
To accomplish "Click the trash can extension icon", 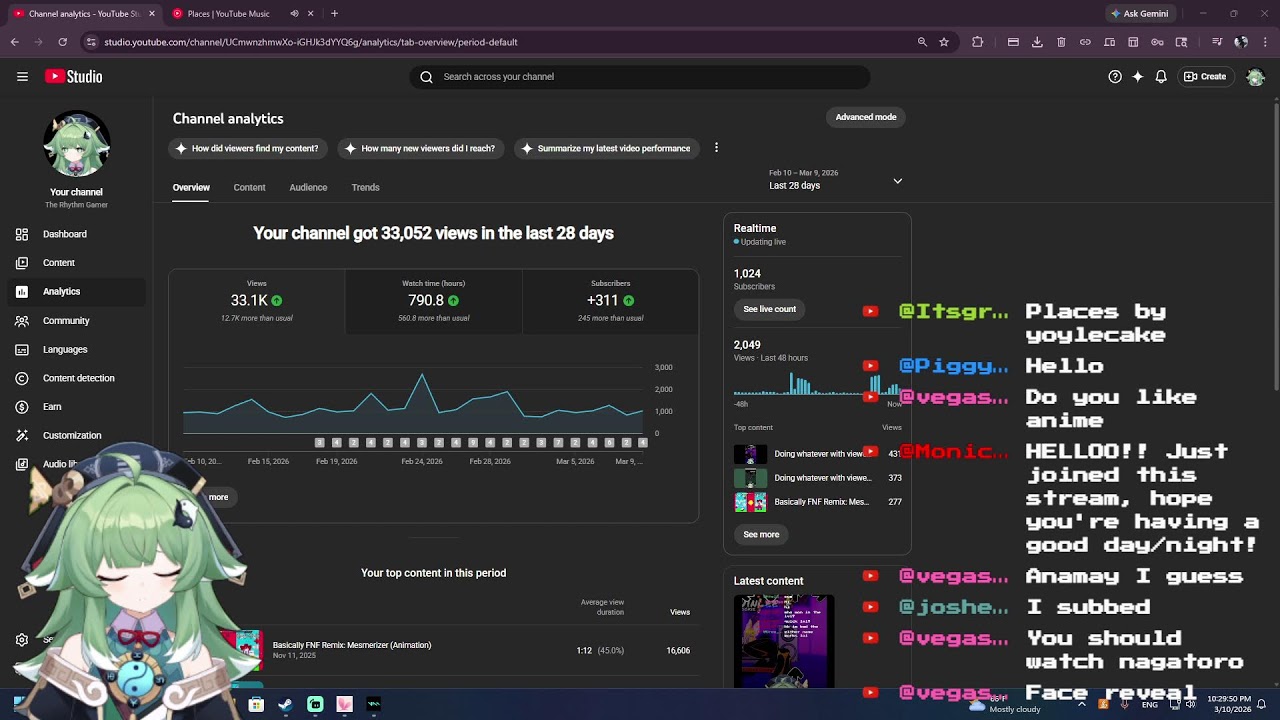I will click(x=1061, y=42).
